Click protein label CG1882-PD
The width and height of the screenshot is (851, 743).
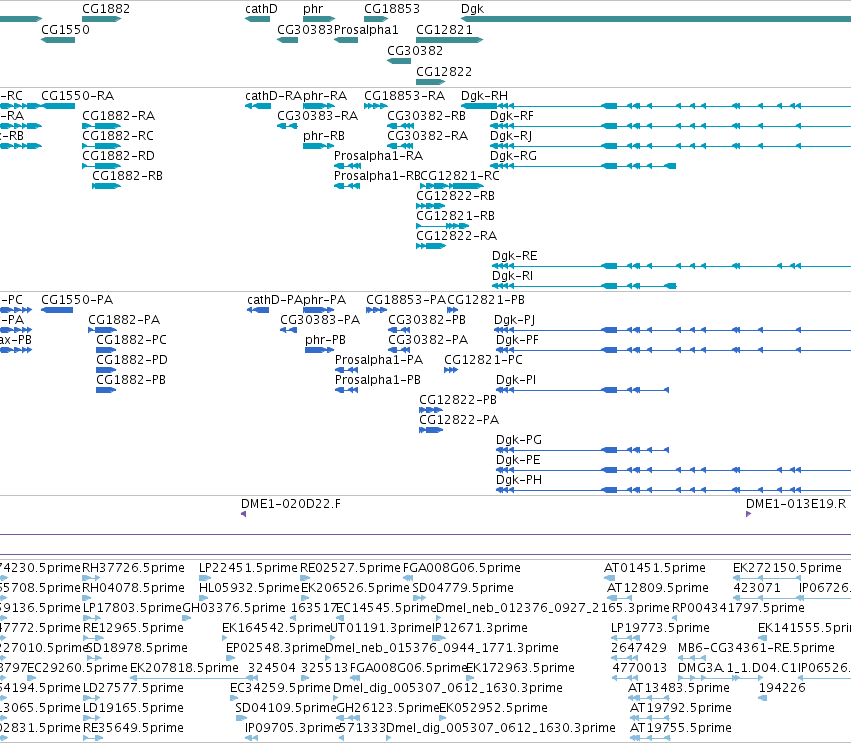click(132, 360)
